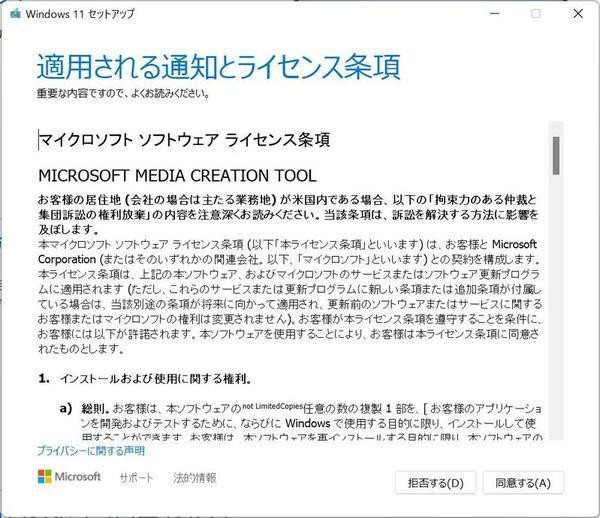Image resolution: width=600 pixels, height=518 pixels.
Task: Click the clause text 総則。
Action: (96, 409)
